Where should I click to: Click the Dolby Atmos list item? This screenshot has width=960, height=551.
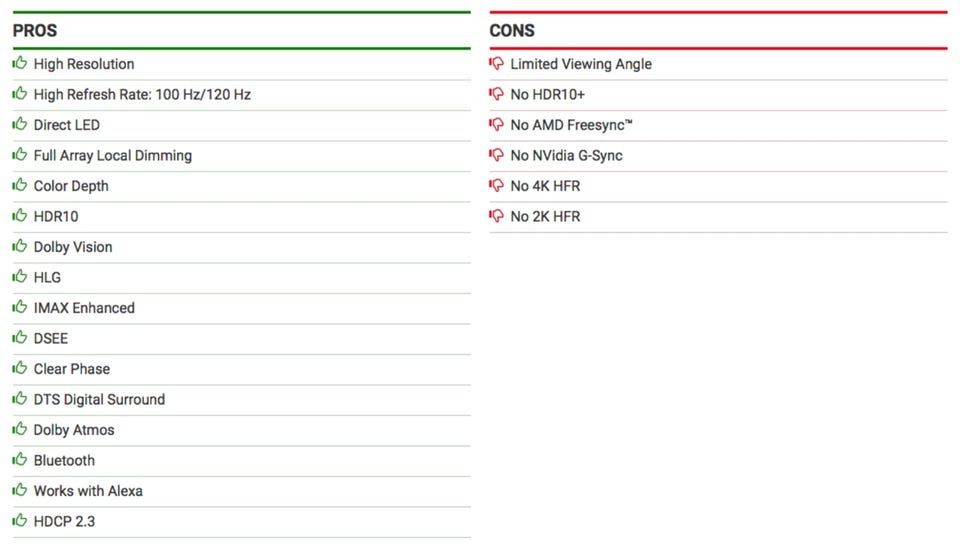point(74,430)
